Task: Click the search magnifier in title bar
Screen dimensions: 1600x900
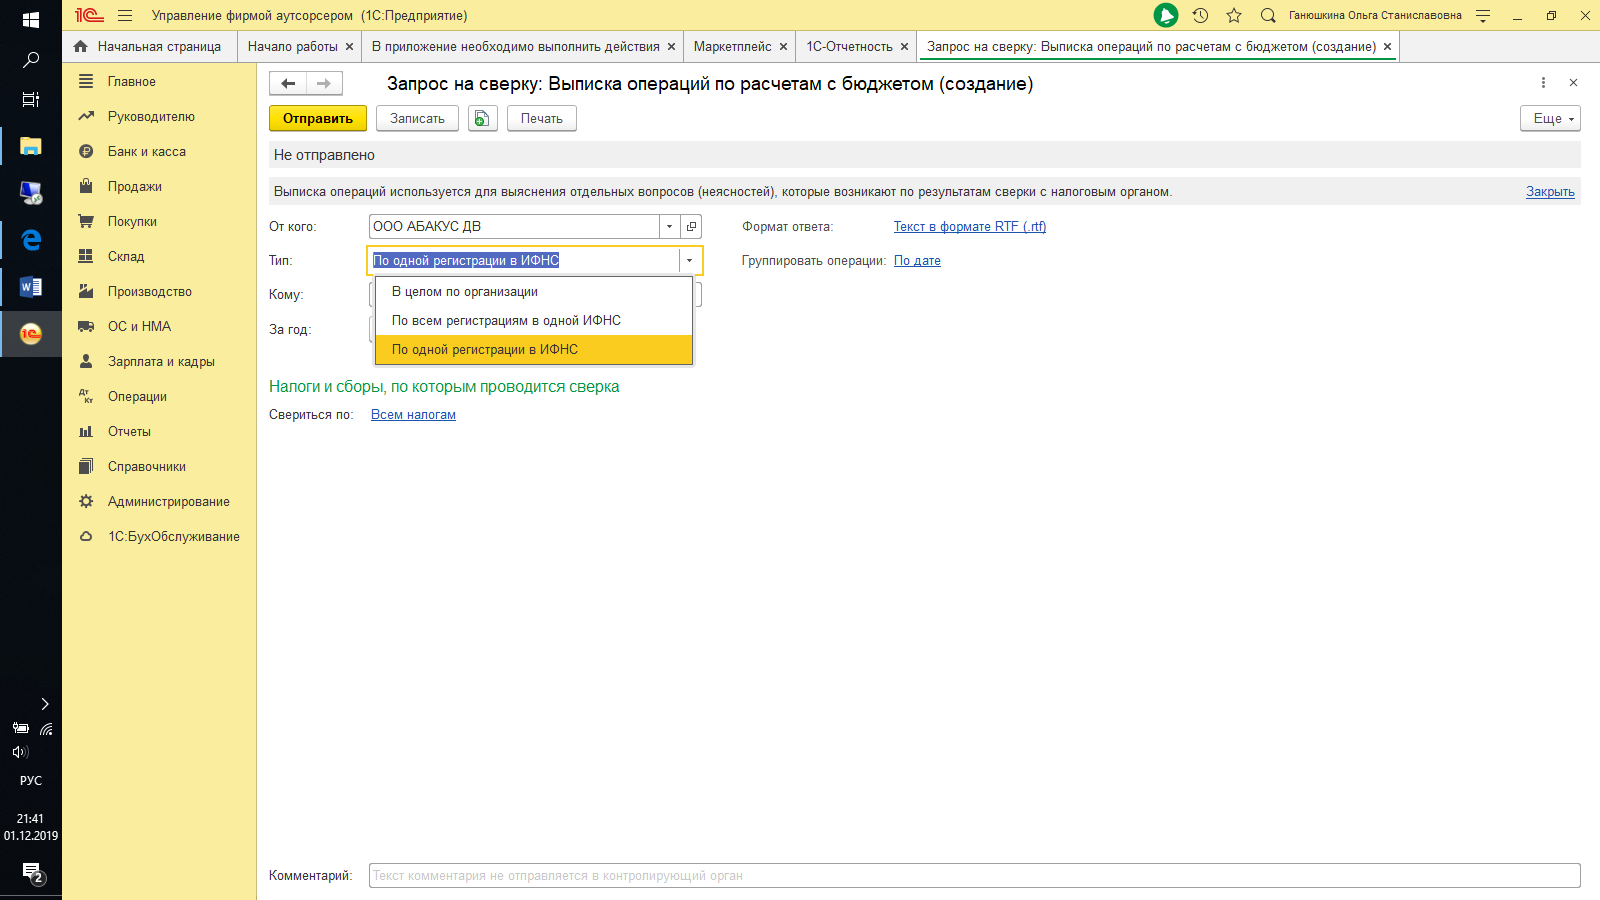Action: pos(1268,16)
